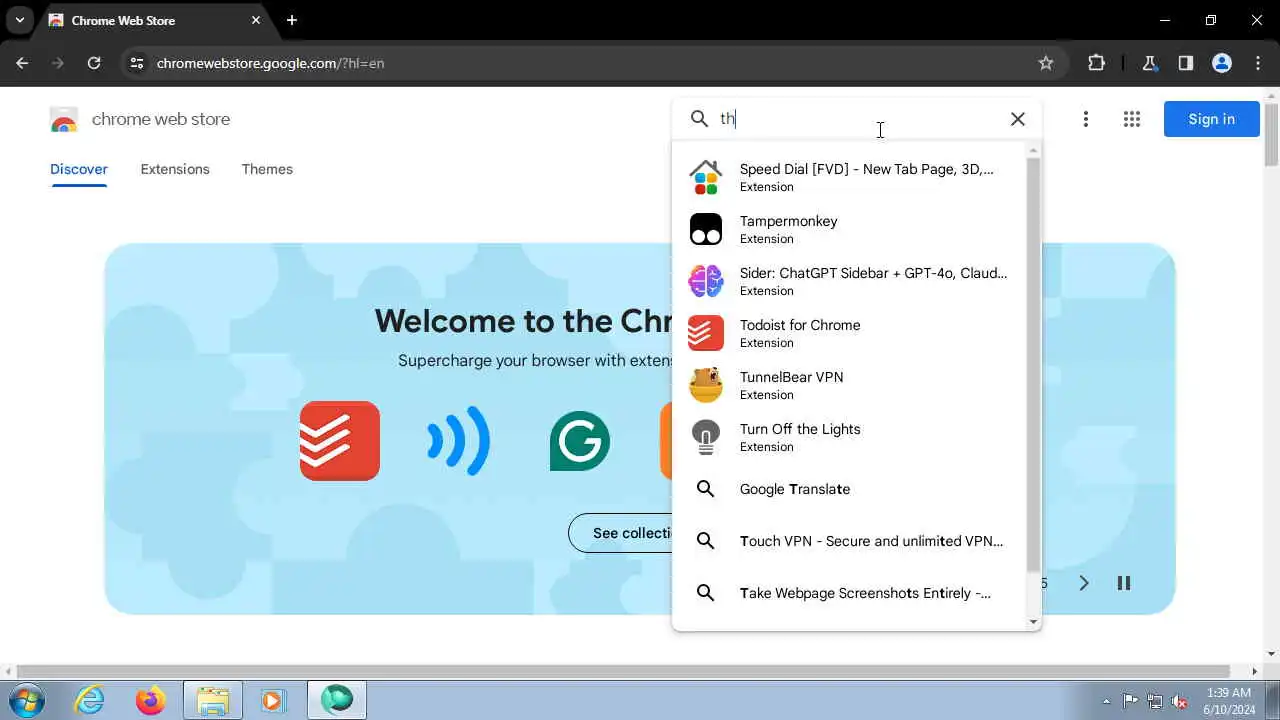Select Touch VPN search suggestion
The image size is (1280, 720).
(850, 541)
